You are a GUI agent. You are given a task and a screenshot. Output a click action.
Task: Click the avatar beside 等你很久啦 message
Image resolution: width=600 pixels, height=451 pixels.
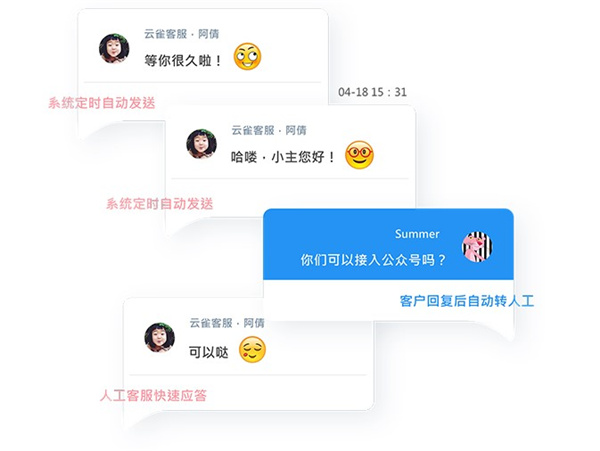click(114, 49)
